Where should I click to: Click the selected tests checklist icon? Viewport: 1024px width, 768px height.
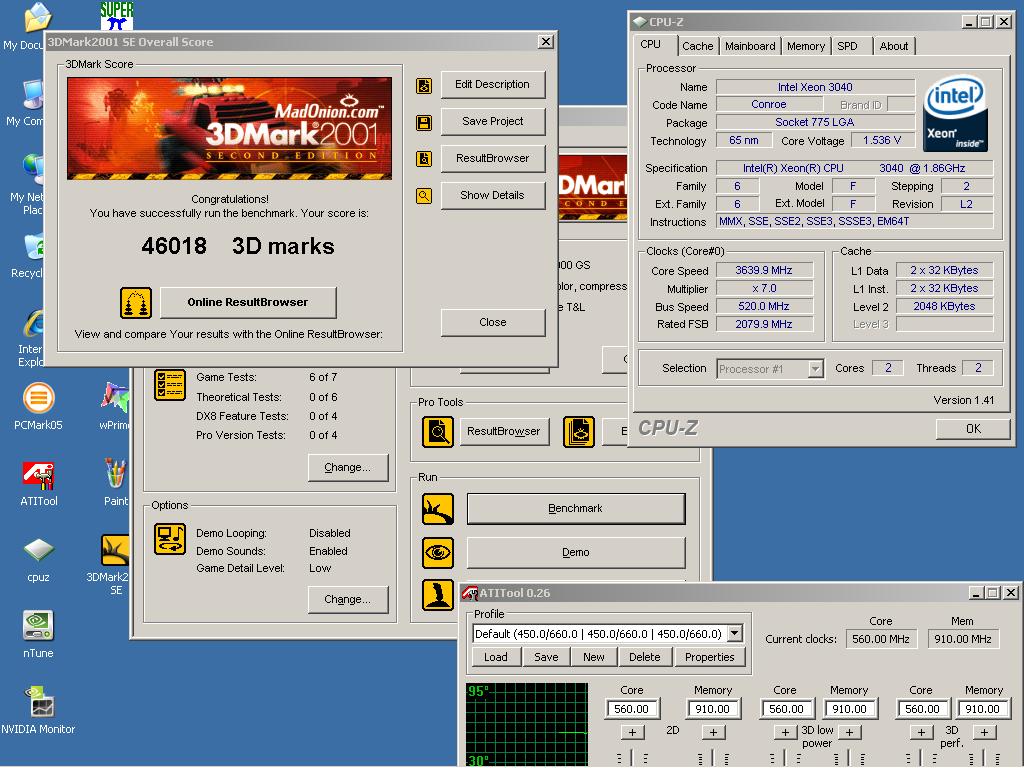click(170, 385)
